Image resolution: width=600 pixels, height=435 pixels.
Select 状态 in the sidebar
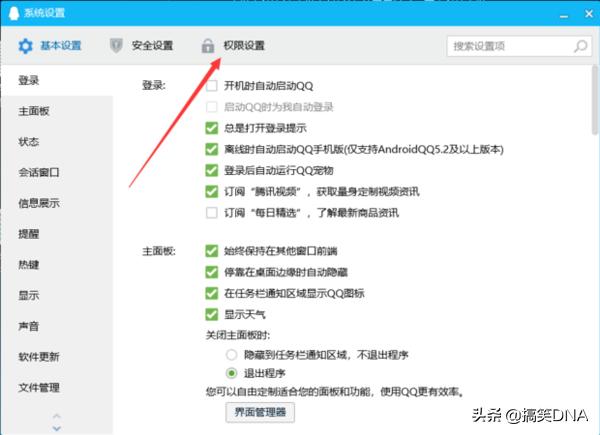(57, 142)
